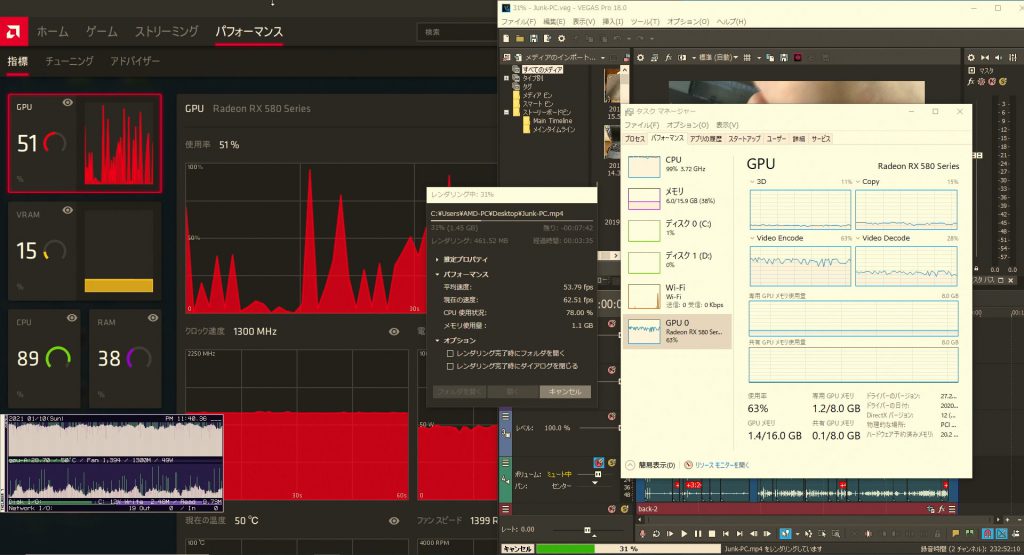This screenshot has width=1024, height=555.
Task: Open the リソース モニターを開く link
Action: tap(726, 465)
